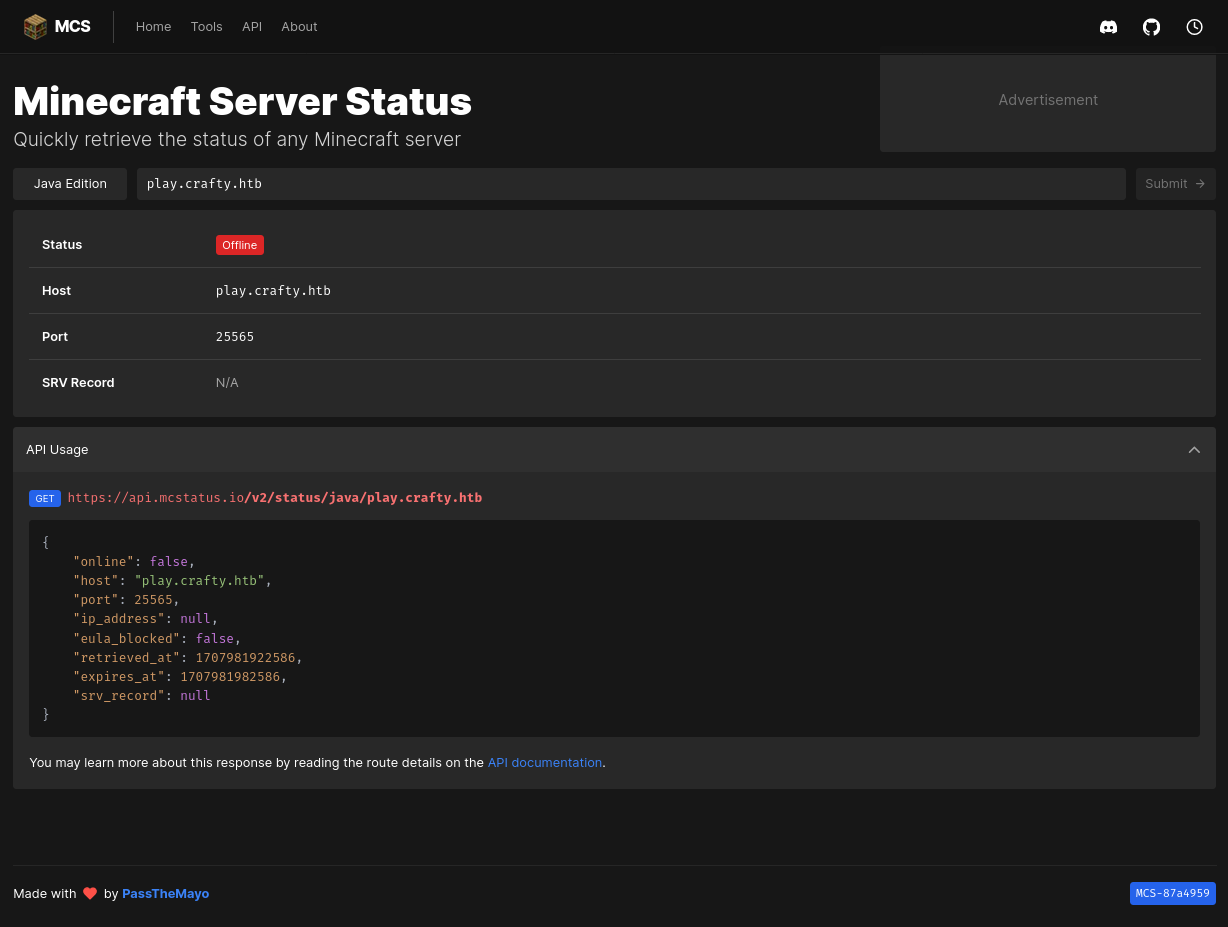Viewport: 1228px width, 927px height.
Task: Click the Submit button
Action: [1176, 184]
